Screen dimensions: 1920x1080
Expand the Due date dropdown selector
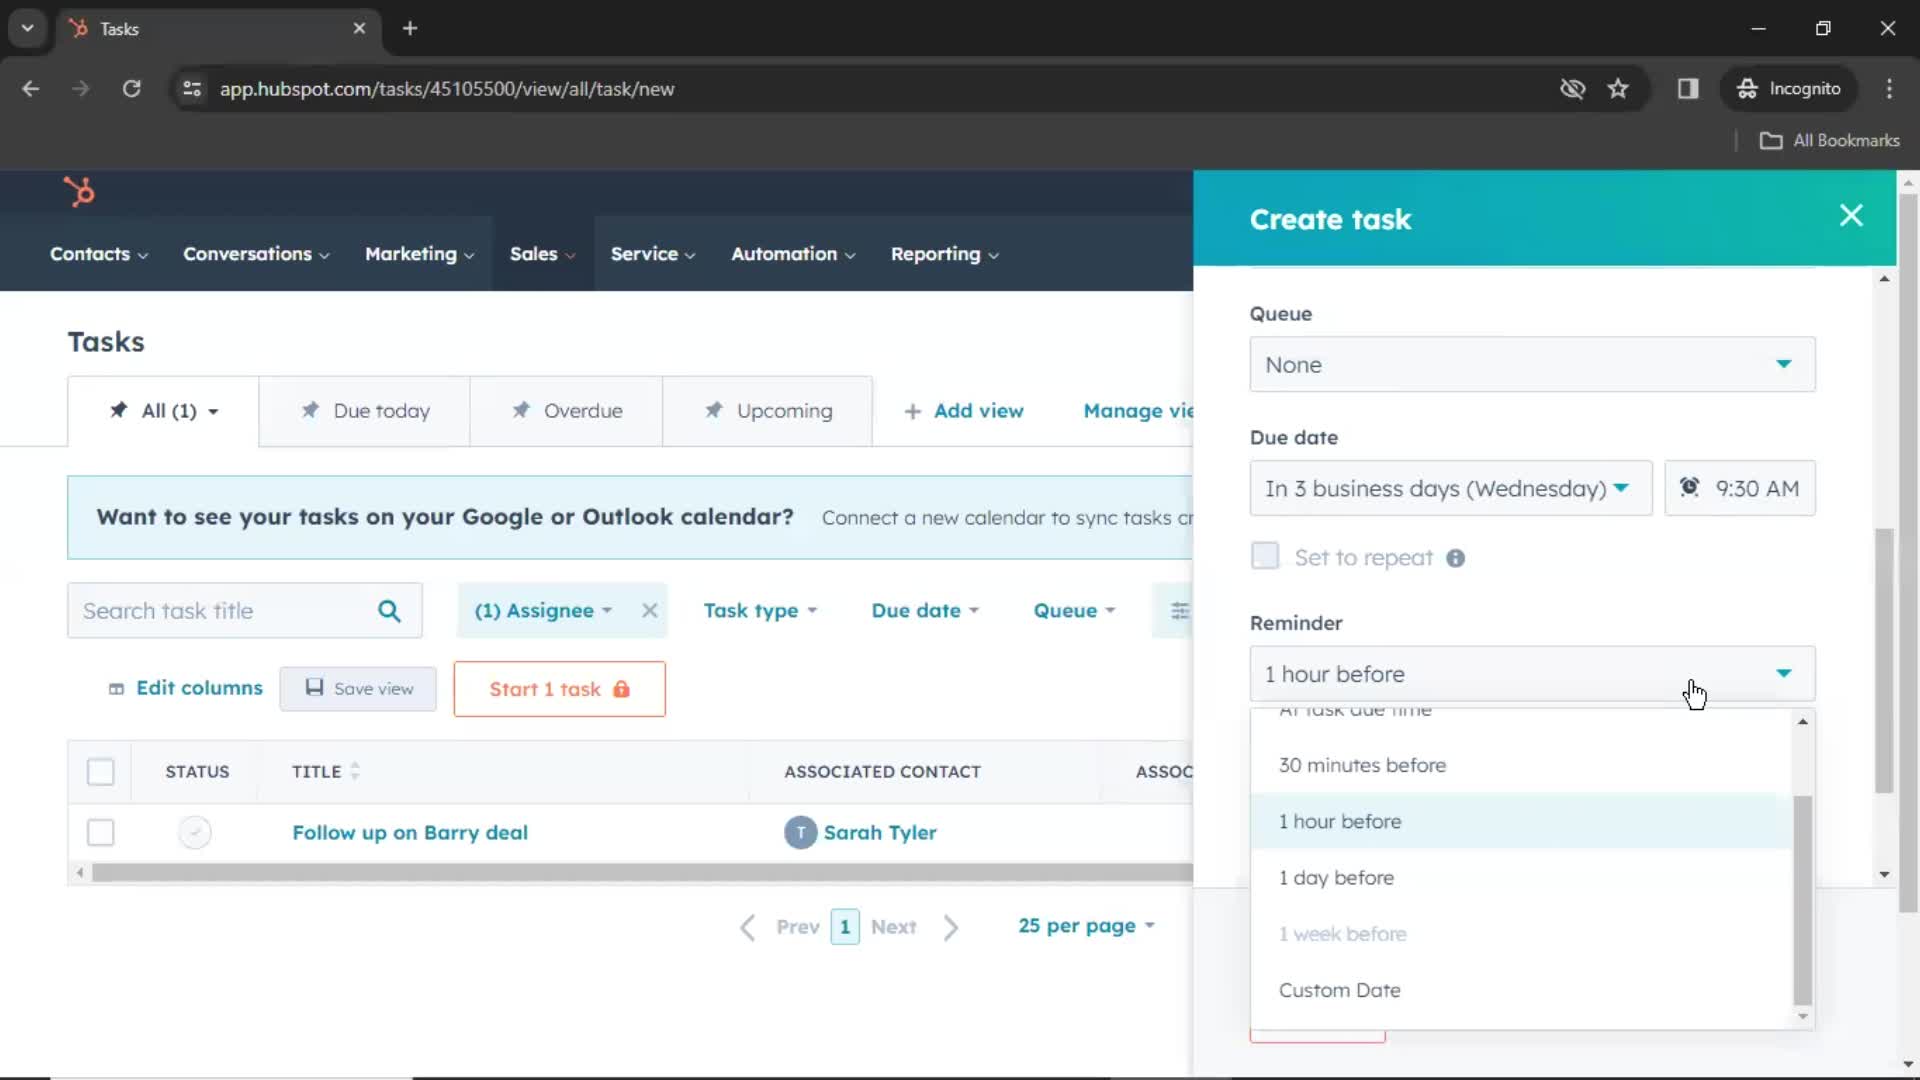pyautogui.click(x=1449, y=488)
